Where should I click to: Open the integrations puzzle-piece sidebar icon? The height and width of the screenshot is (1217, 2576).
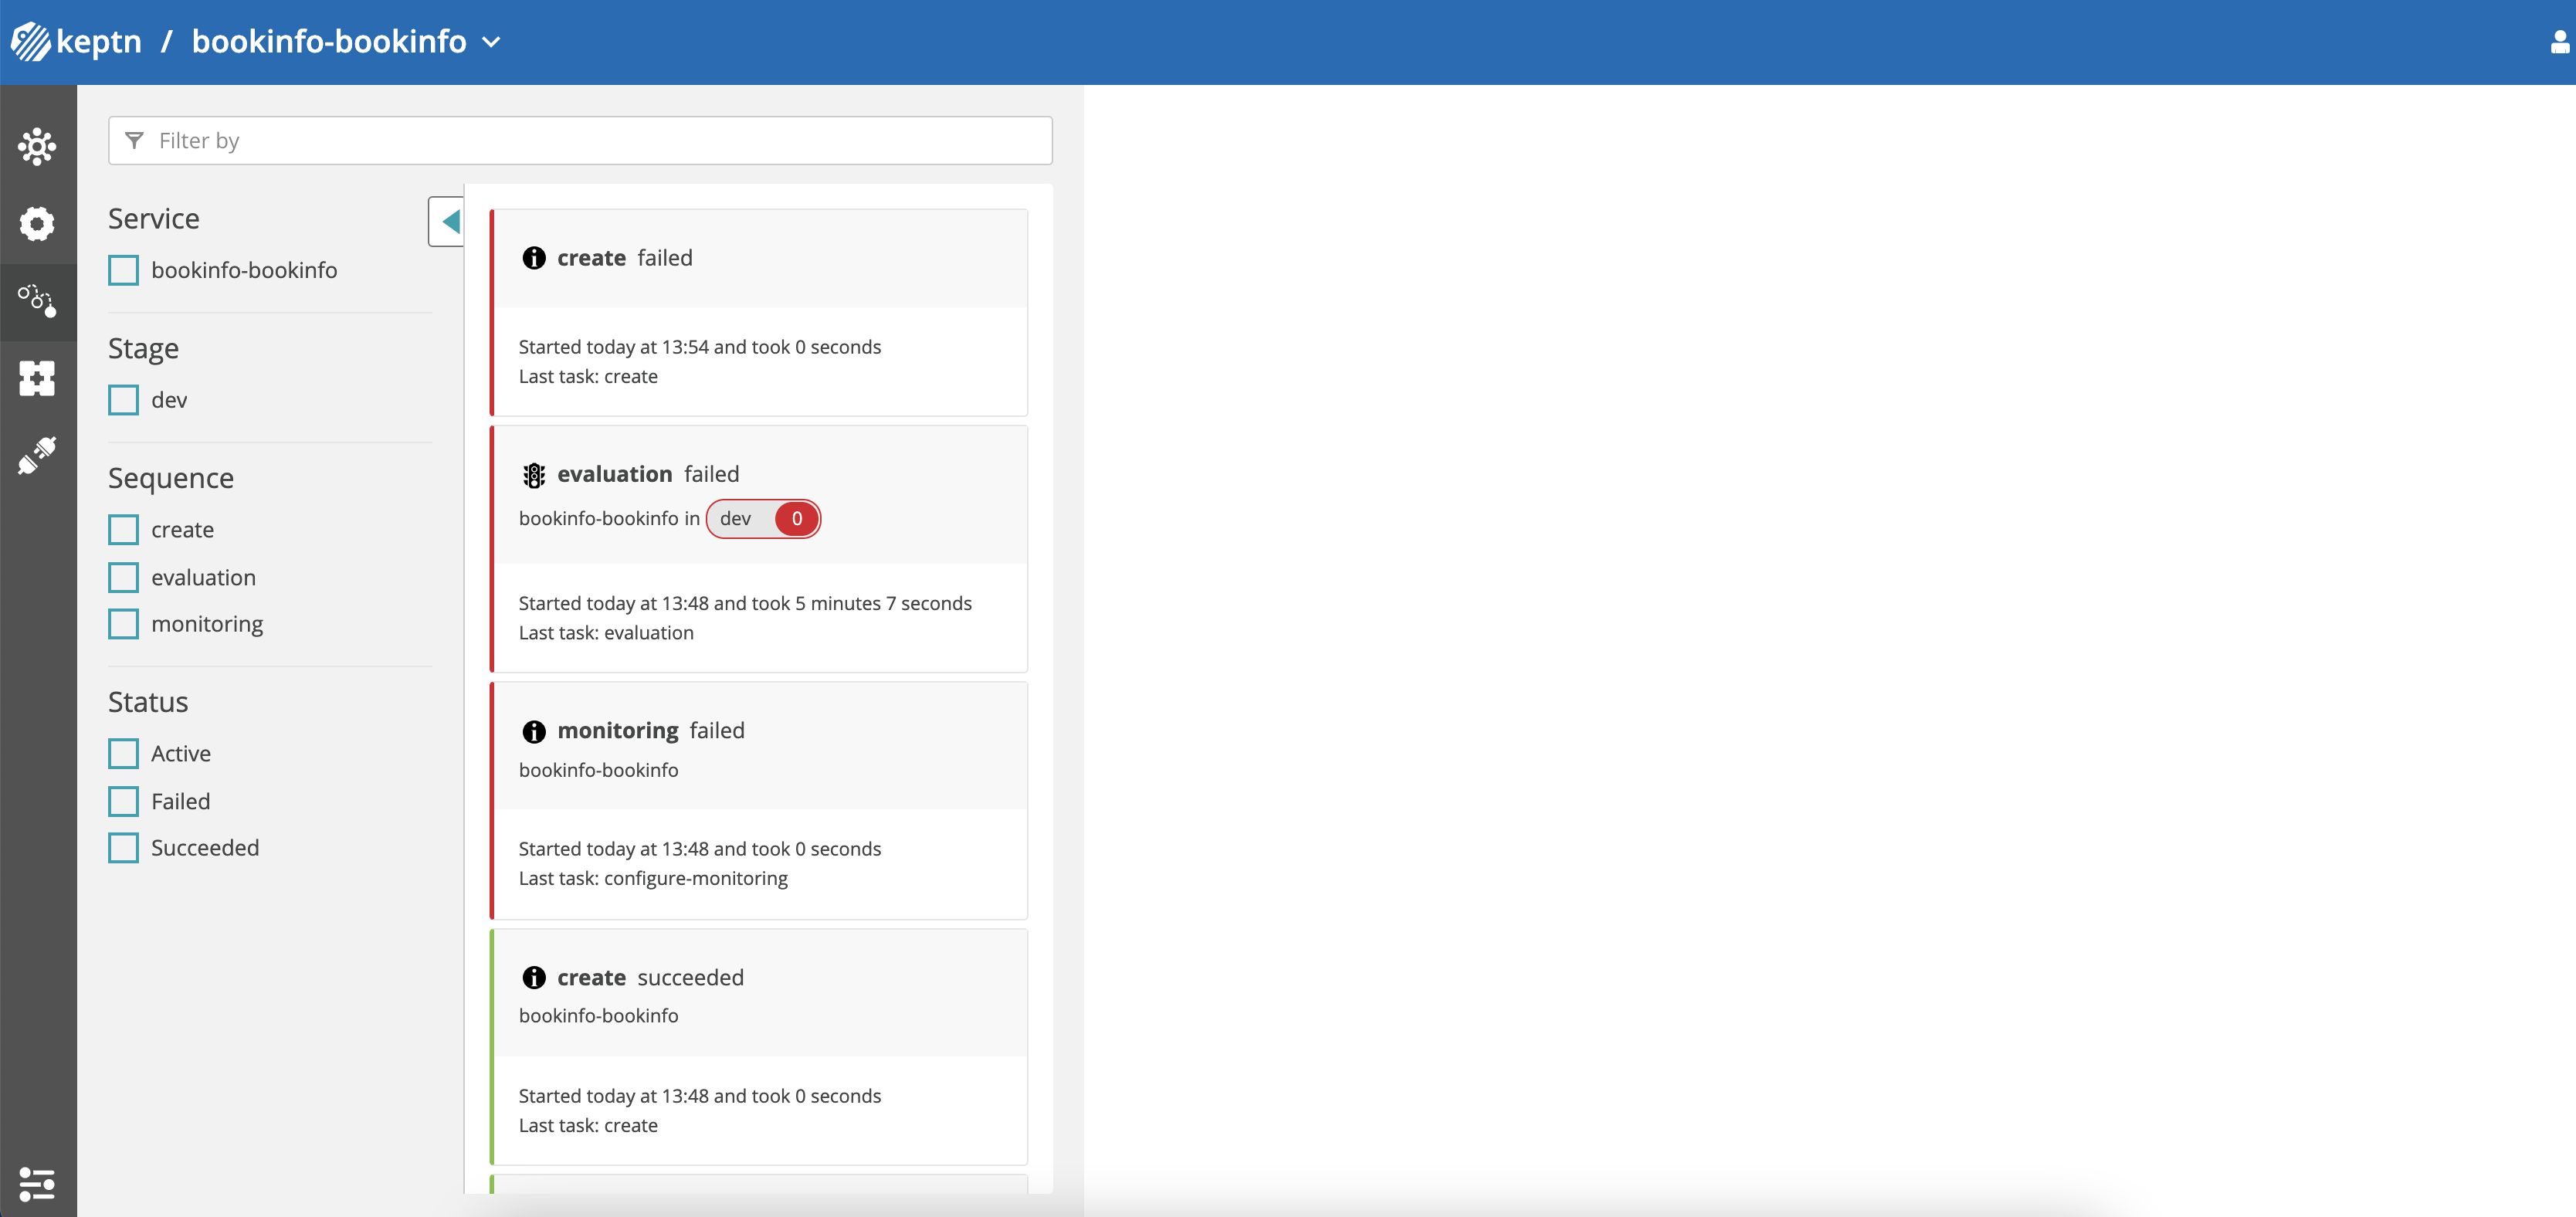(37, 378)
